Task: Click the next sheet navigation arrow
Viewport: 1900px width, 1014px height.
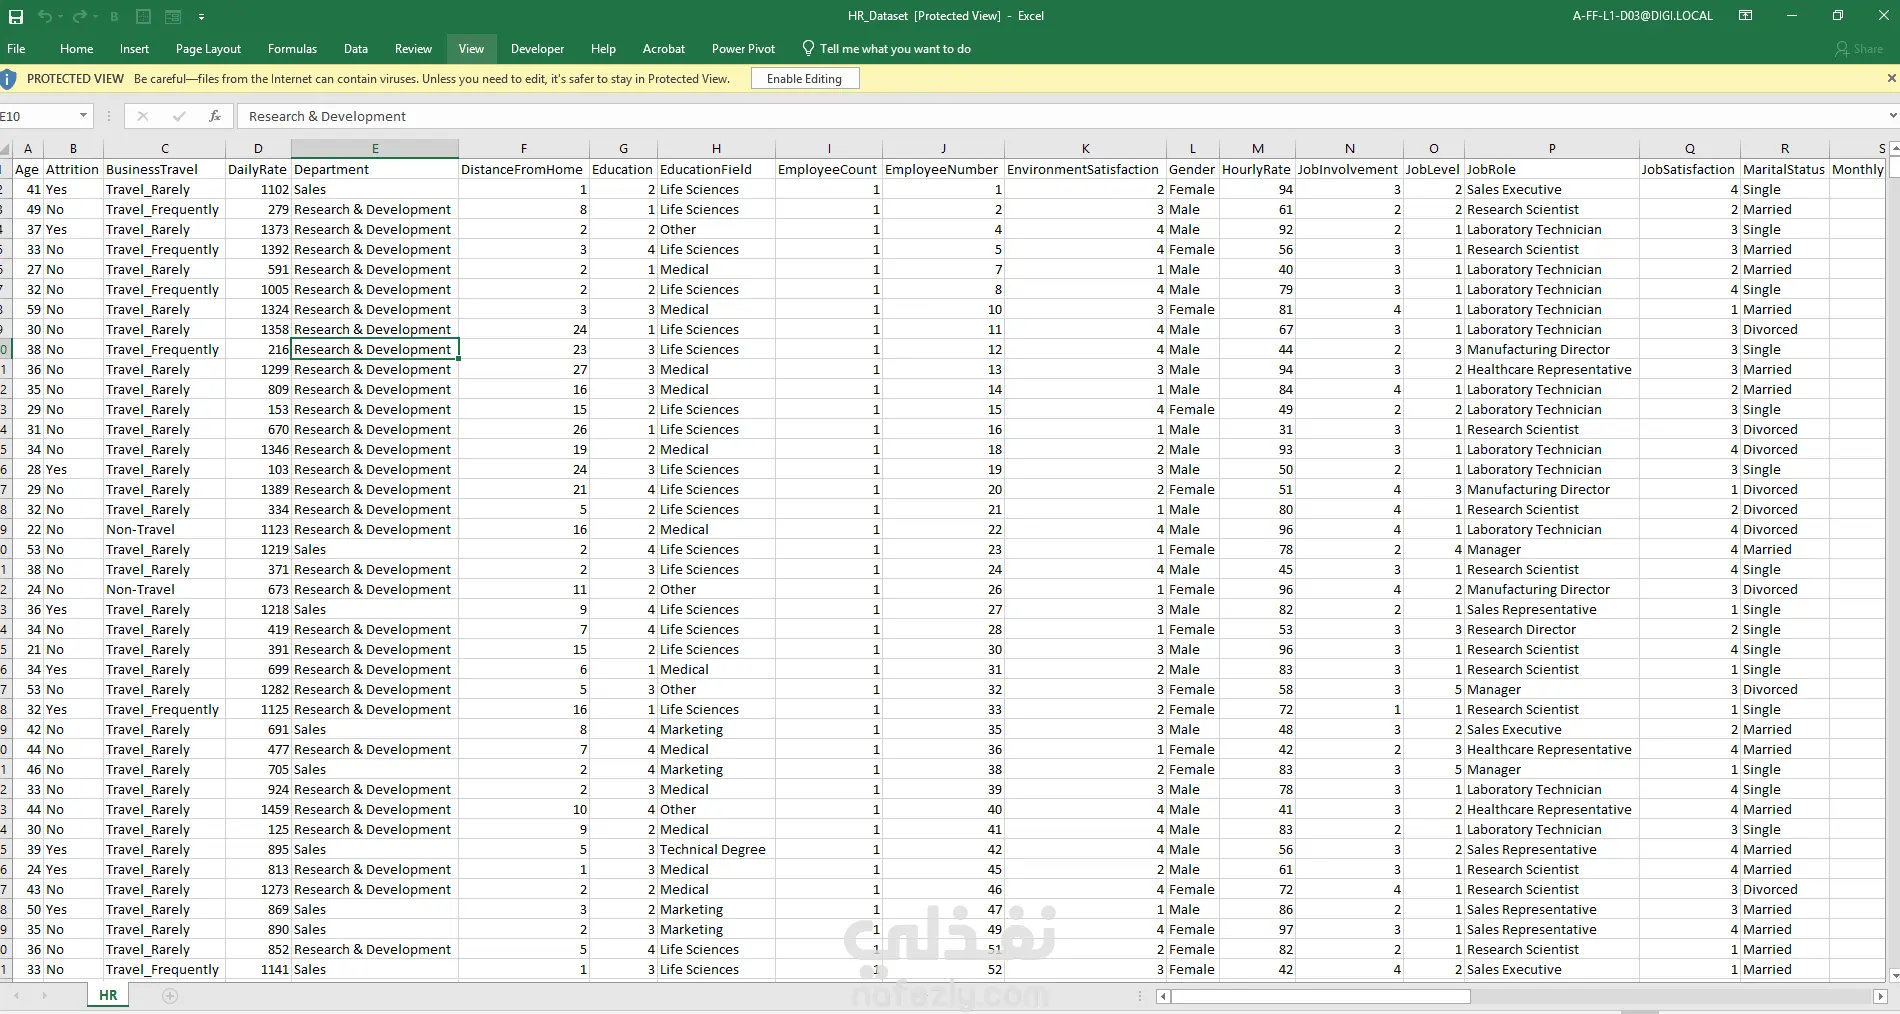Action: pyautogui.click(x=44, y=996)
